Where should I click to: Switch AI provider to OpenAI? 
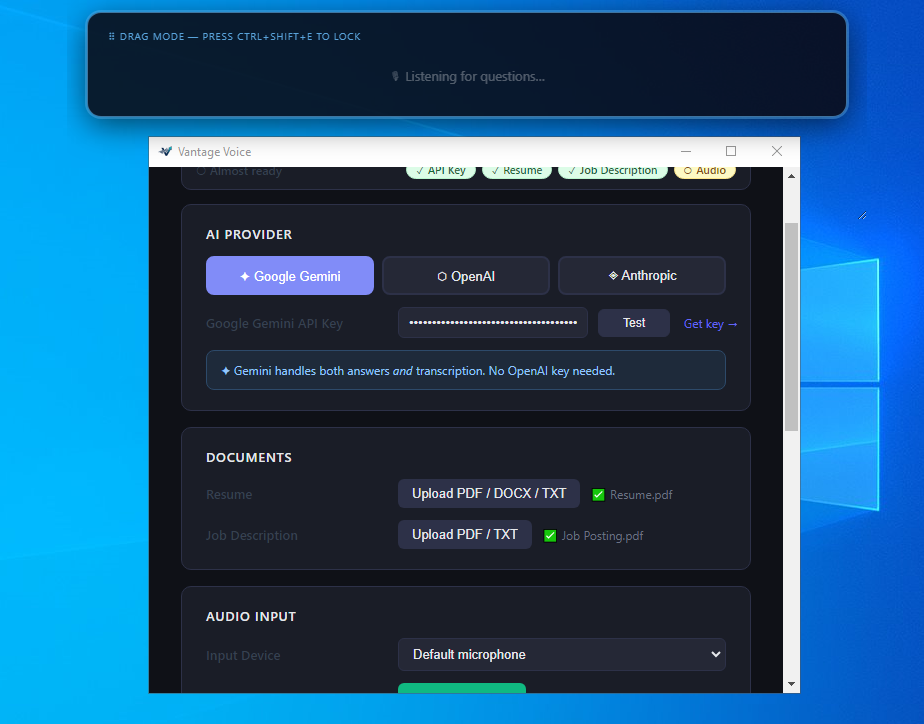point(466,276)
